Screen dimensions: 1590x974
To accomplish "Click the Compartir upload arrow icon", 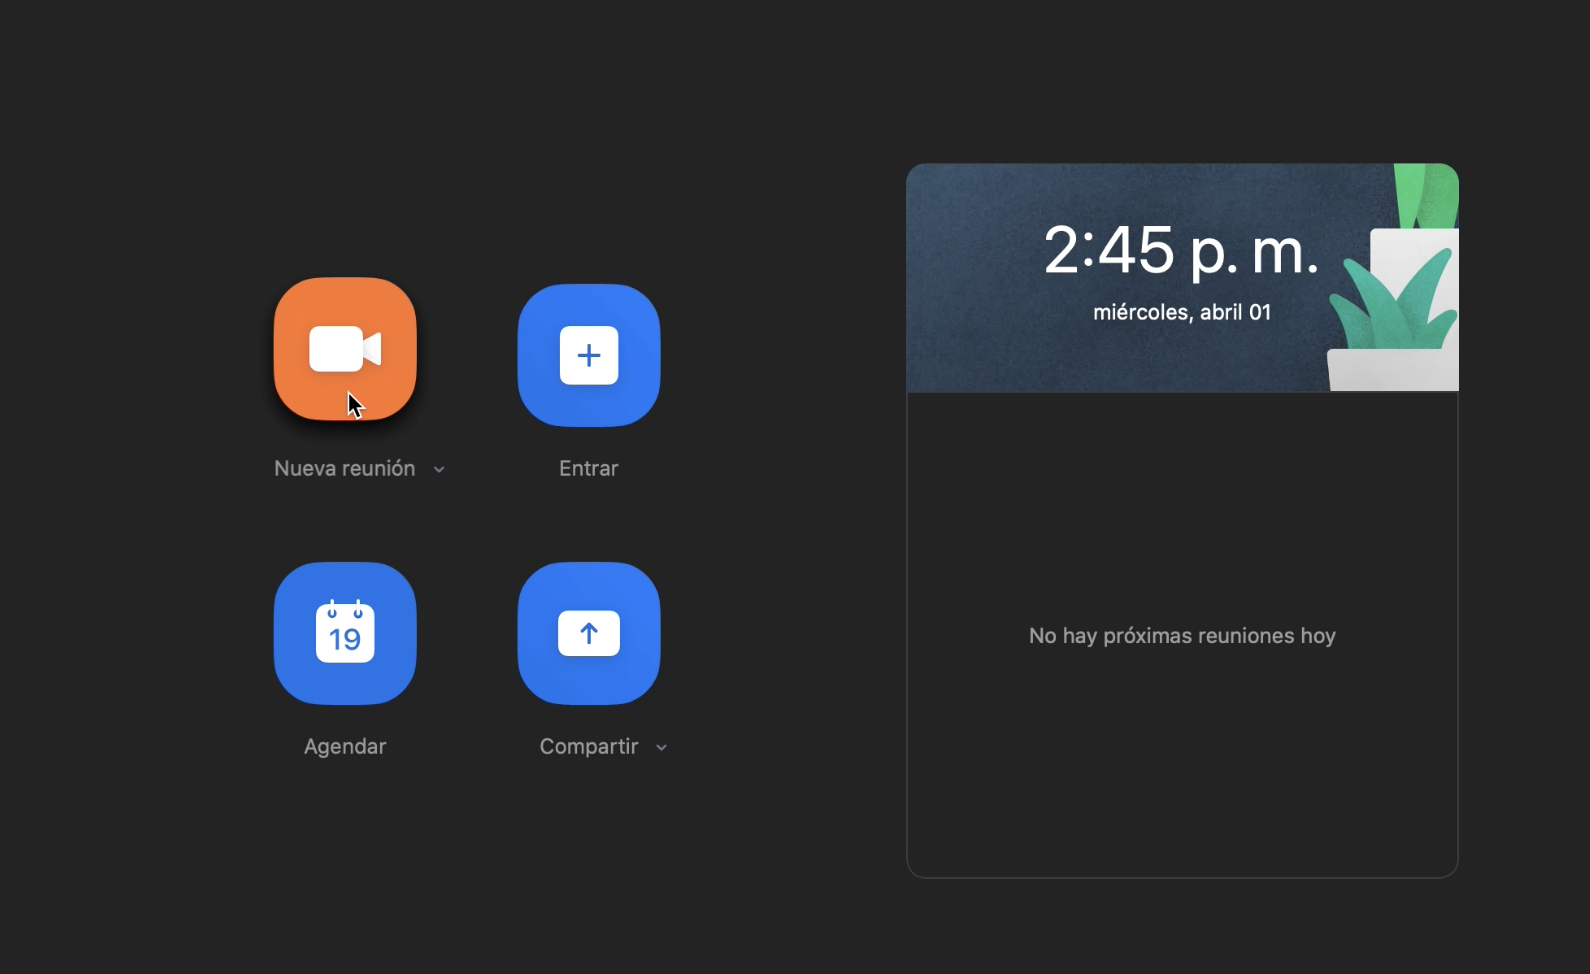I will click(x=589, y=633).
